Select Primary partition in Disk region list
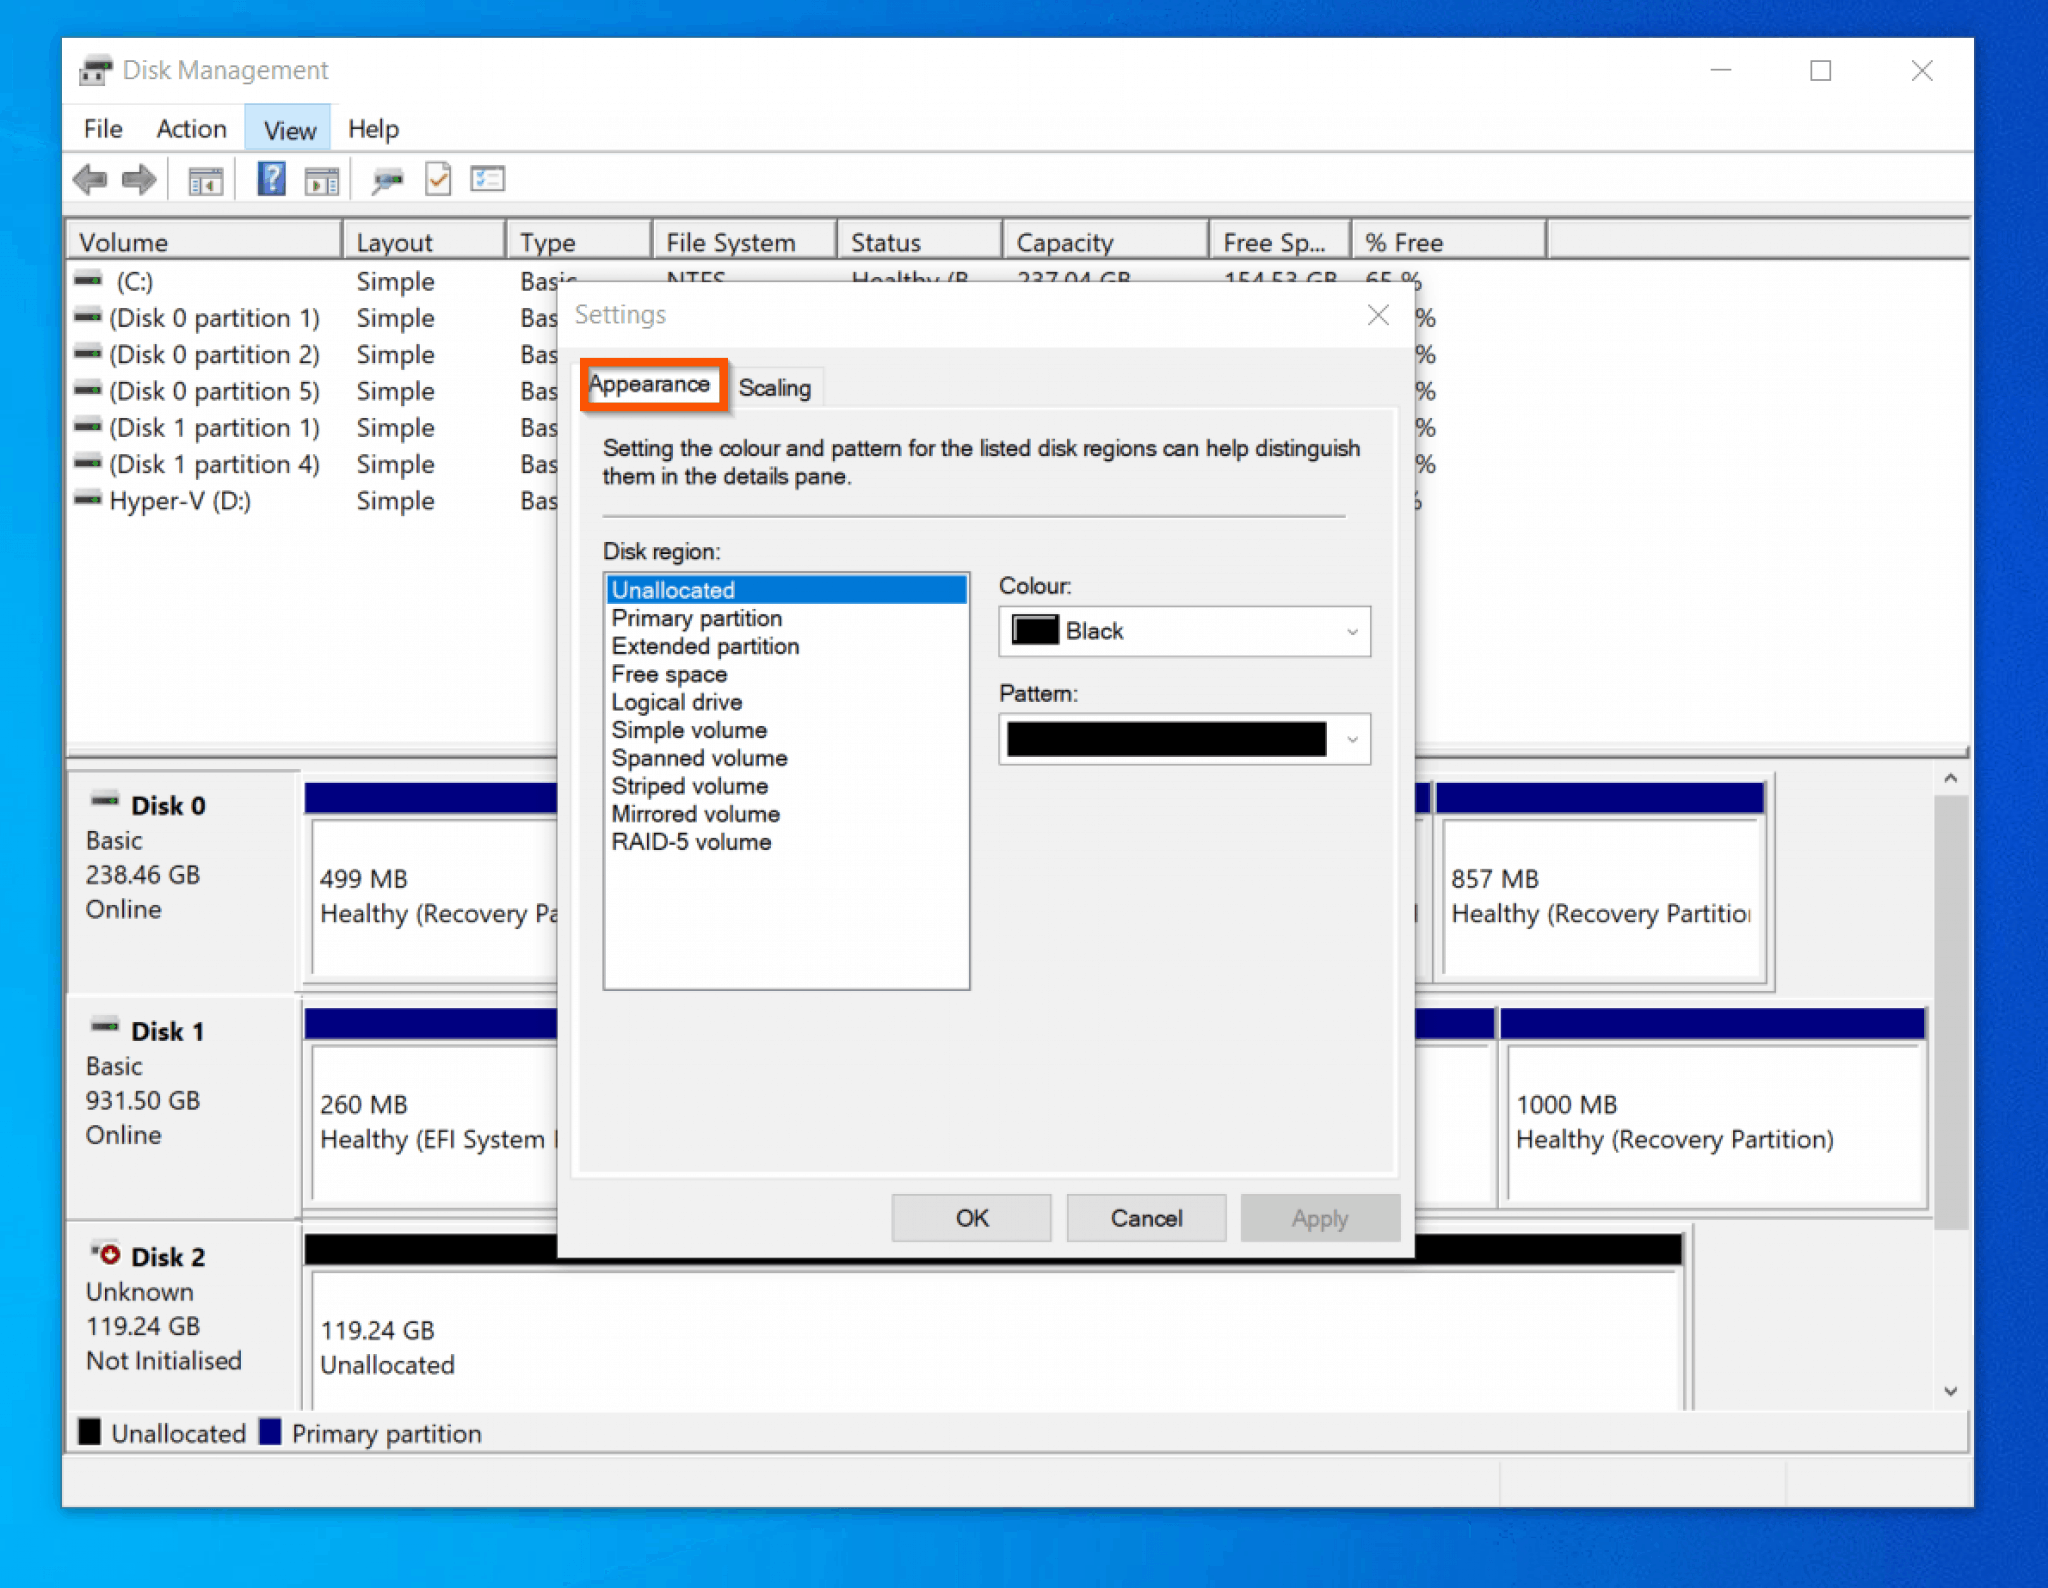2048x1588 pixels. click(x=697, y=618)
